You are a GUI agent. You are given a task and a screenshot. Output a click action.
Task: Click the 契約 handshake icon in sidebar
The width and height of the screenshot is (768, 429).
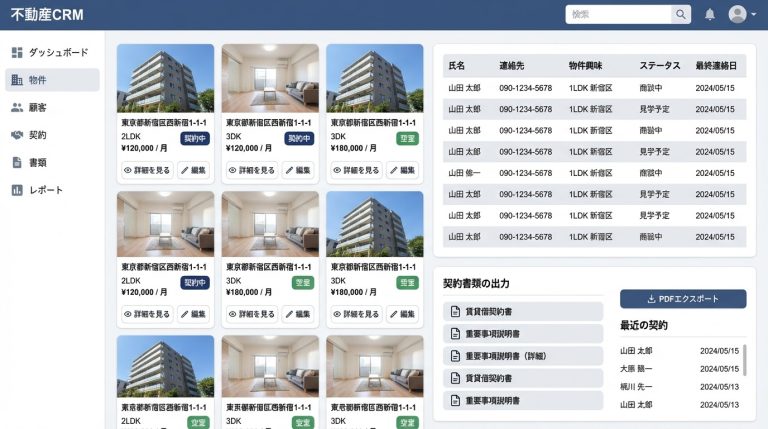17,135
